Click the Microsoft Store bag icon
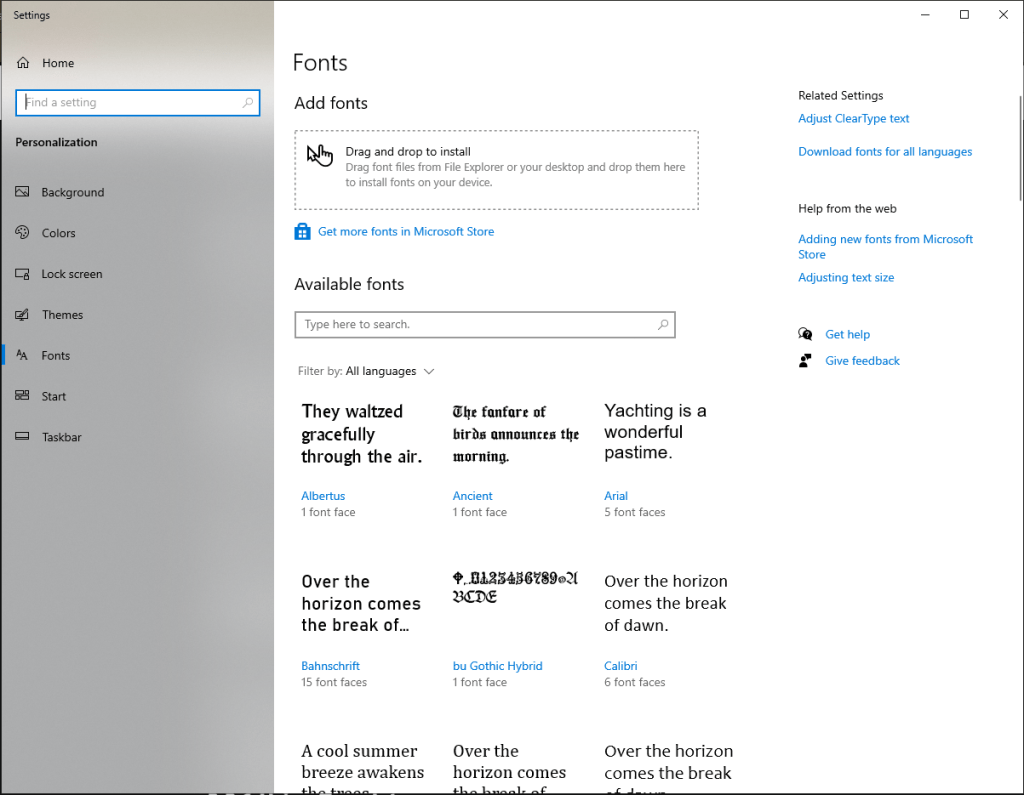The width and height of the screenshot is (1024, 795). pyautogui.click(x=303, y=232)
